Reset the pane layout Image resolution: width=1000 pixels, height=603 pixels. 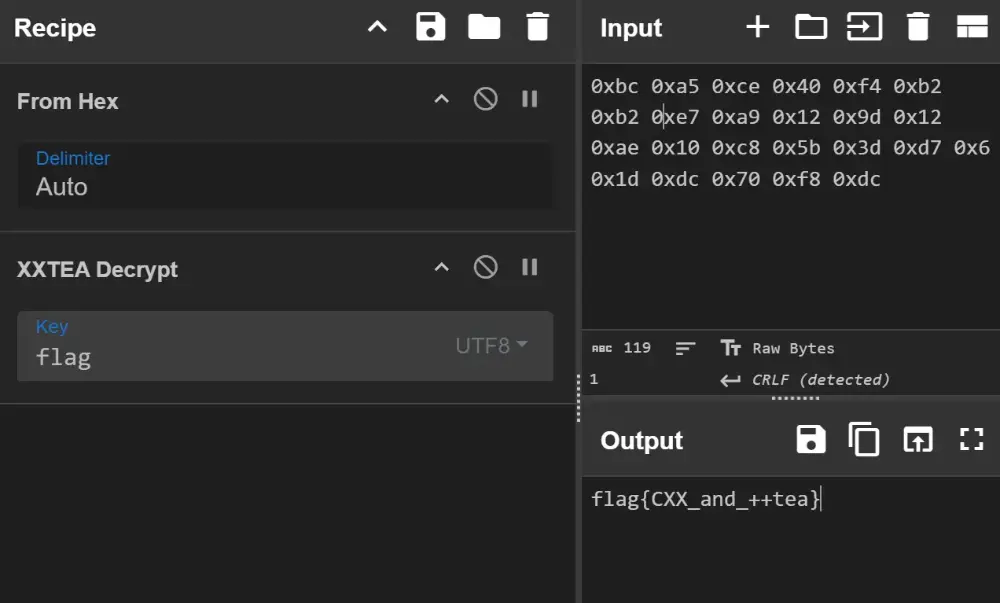point(972,27)
